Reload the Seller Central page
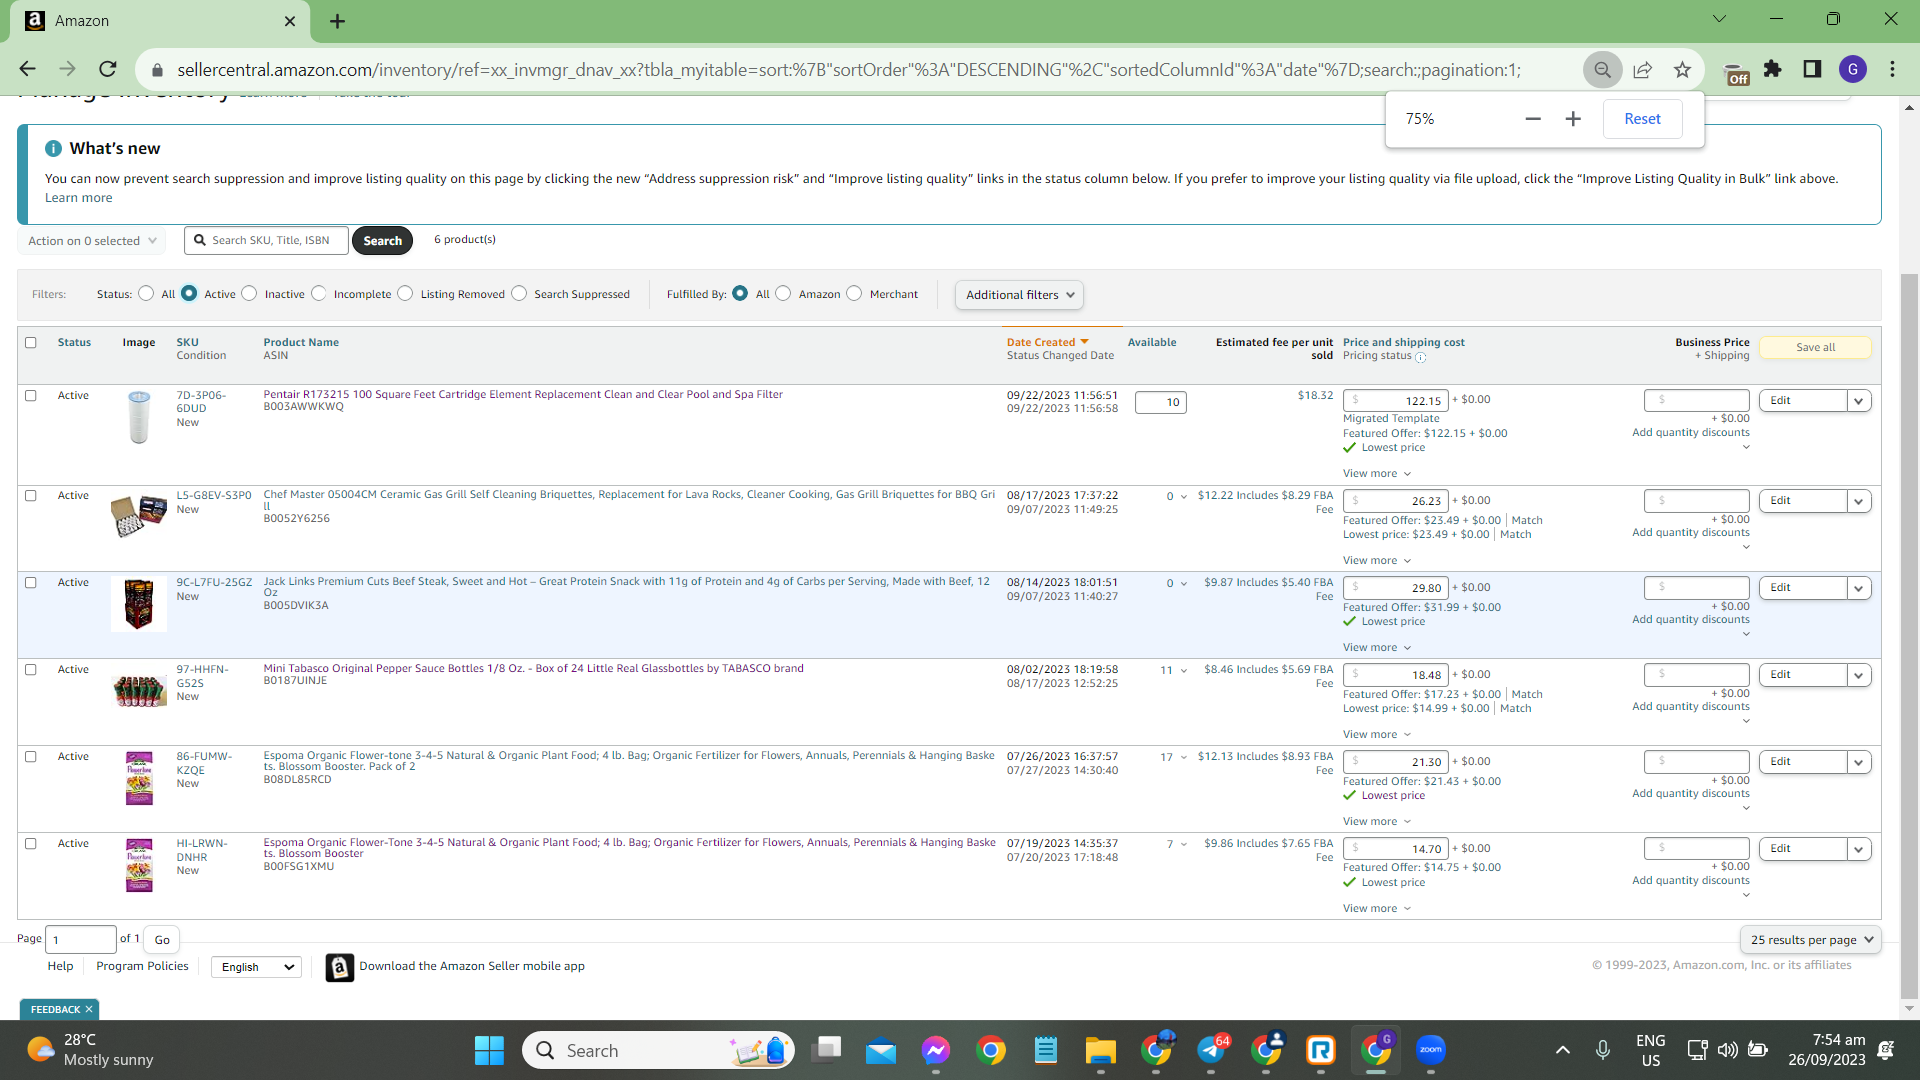This screenshot has width=1920, height=1080. click(107, 69)
